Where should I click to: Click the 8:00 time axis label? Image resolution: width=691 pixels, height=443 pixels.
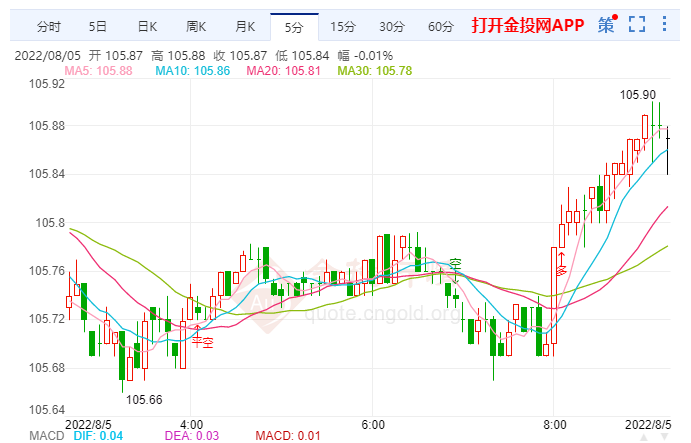(x=555, y=425)
